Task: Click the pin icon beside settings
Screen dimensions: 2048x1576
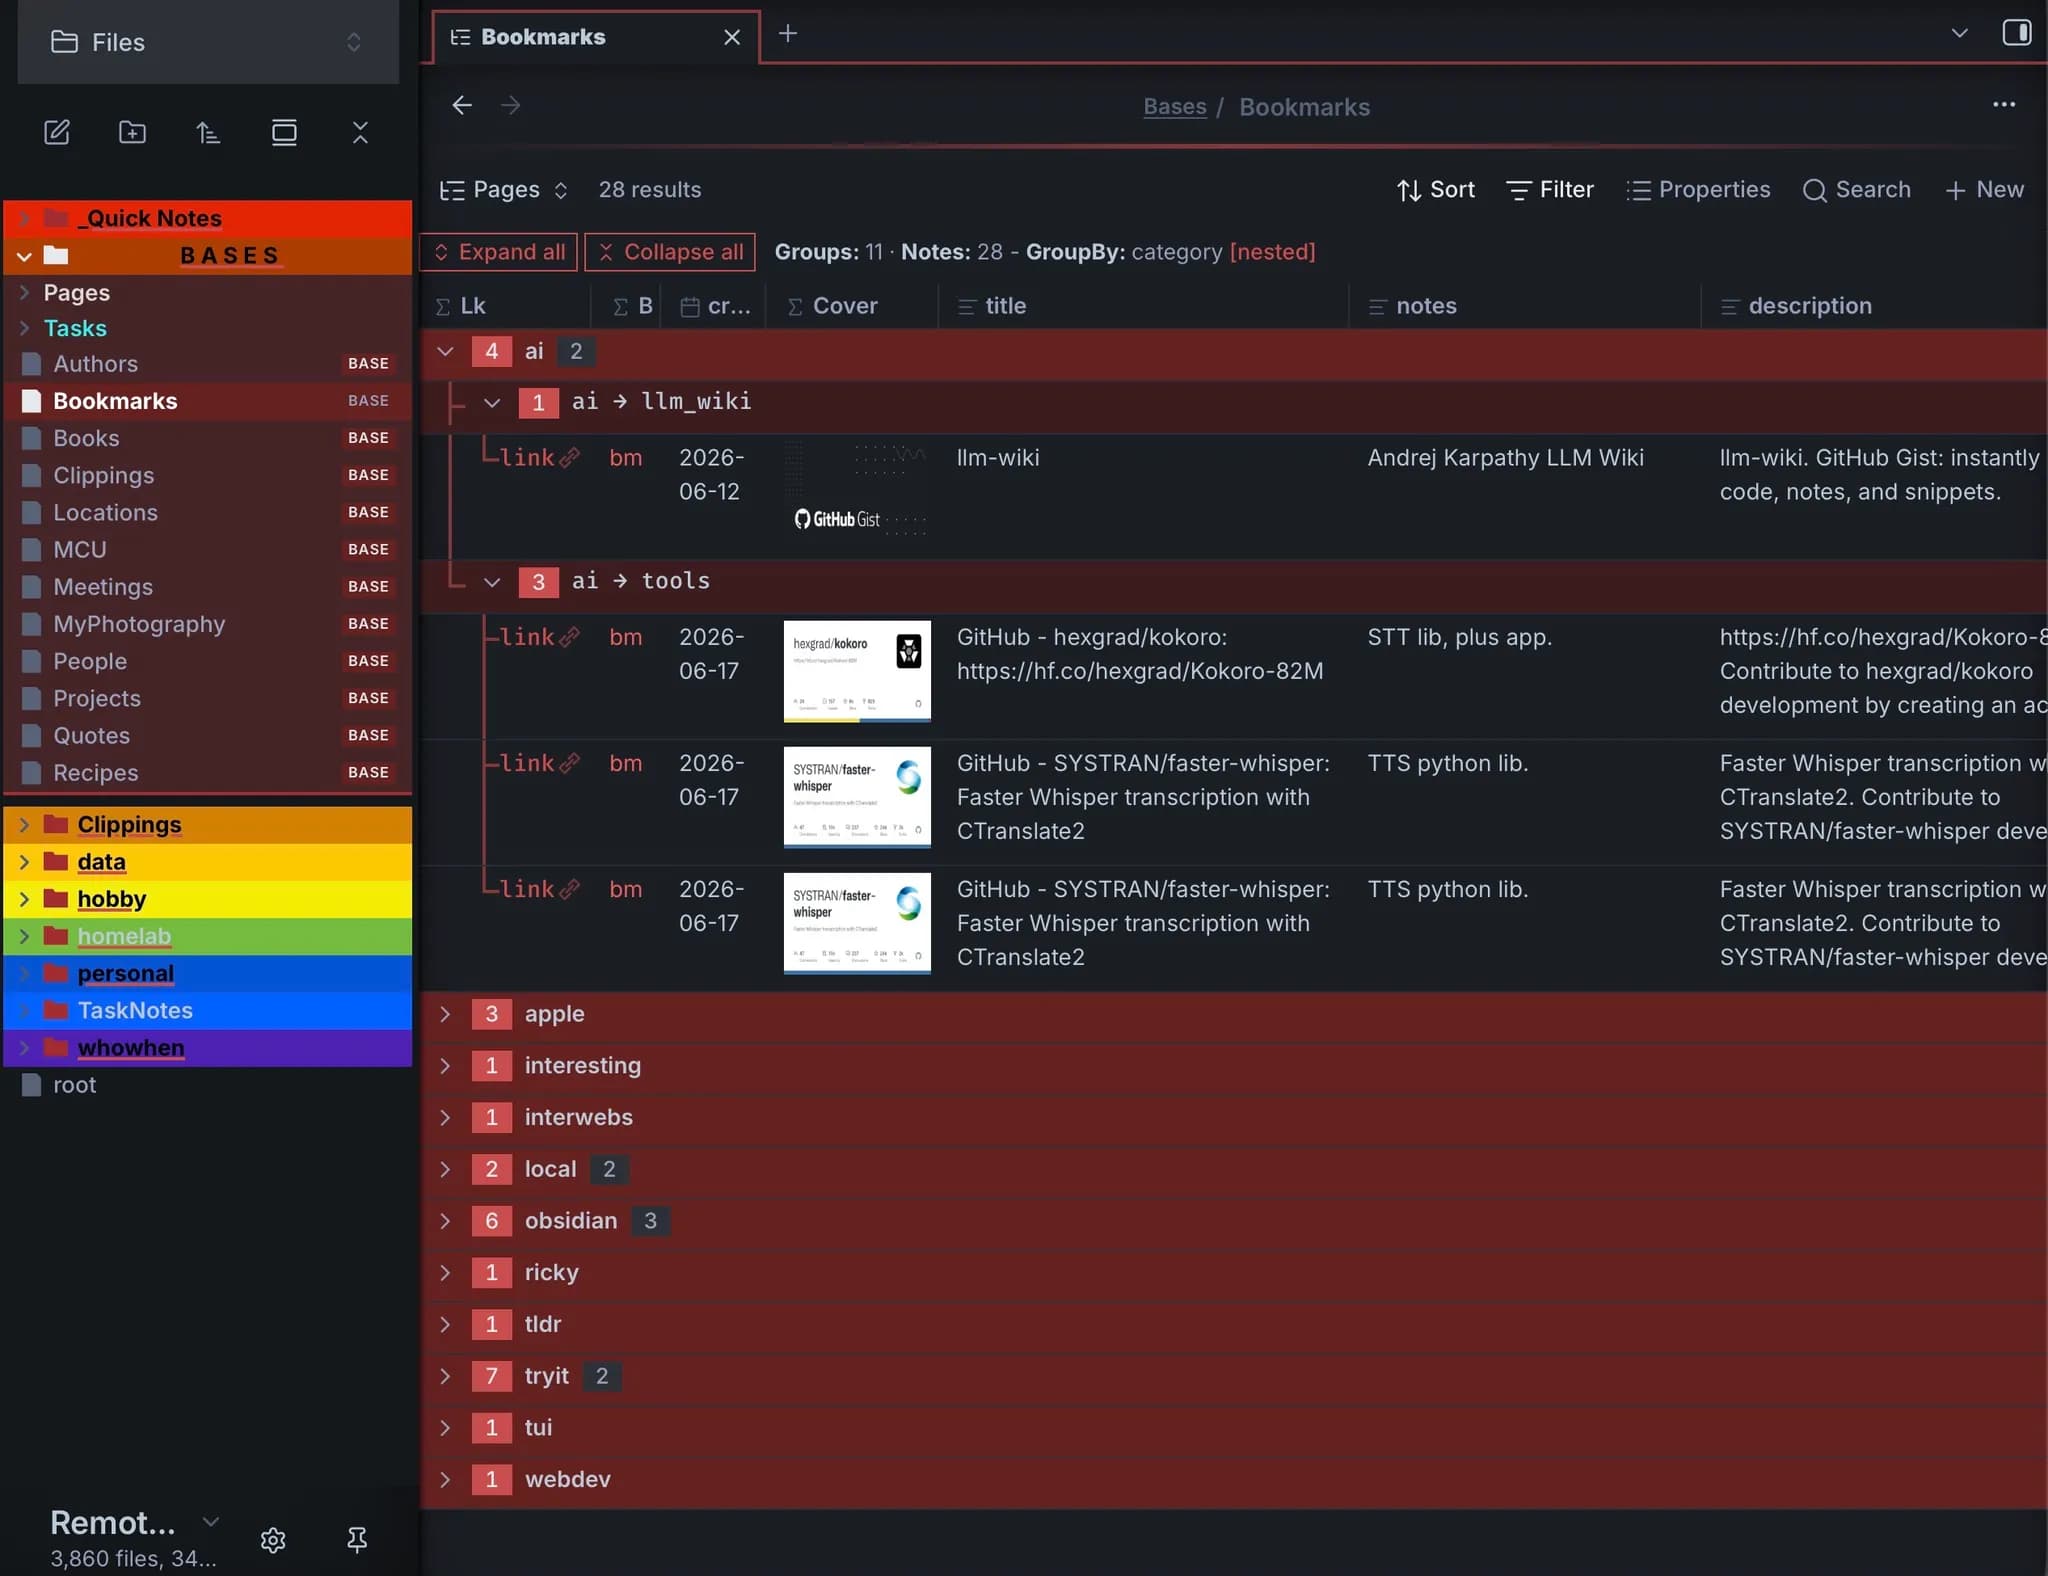Action: coord(357,1539)
